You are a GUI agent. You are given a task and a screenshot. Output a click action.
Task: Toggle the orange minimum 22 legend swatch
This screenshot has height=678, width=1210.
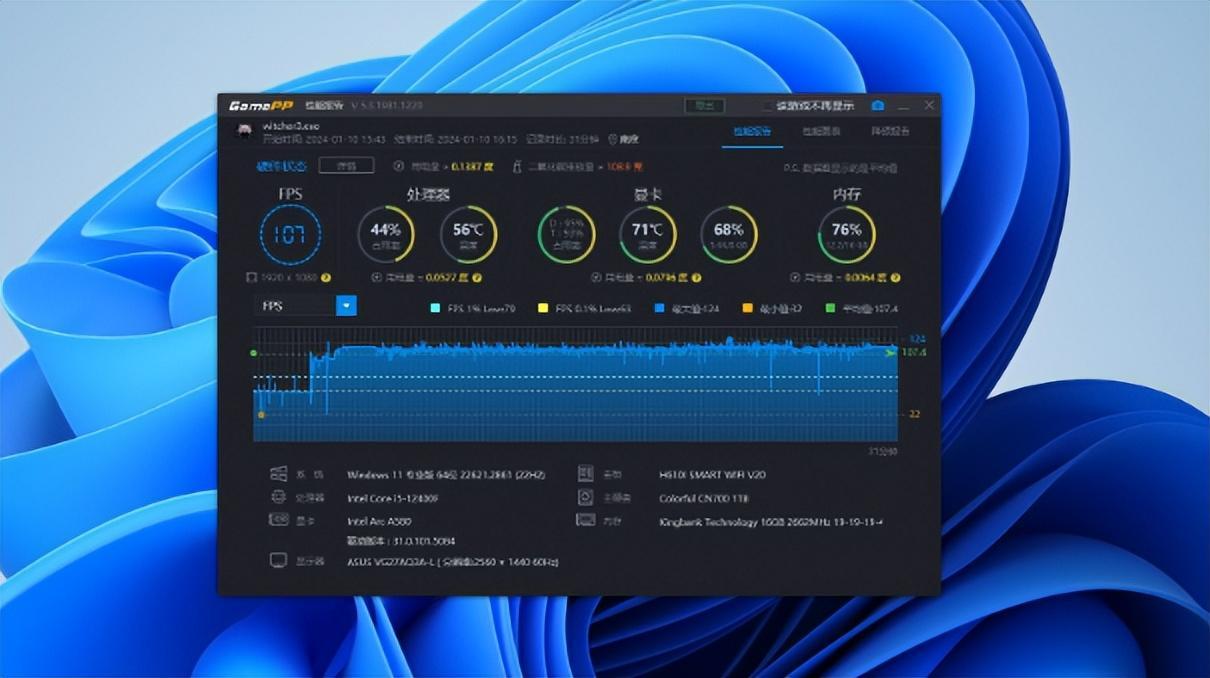[748, 309]
